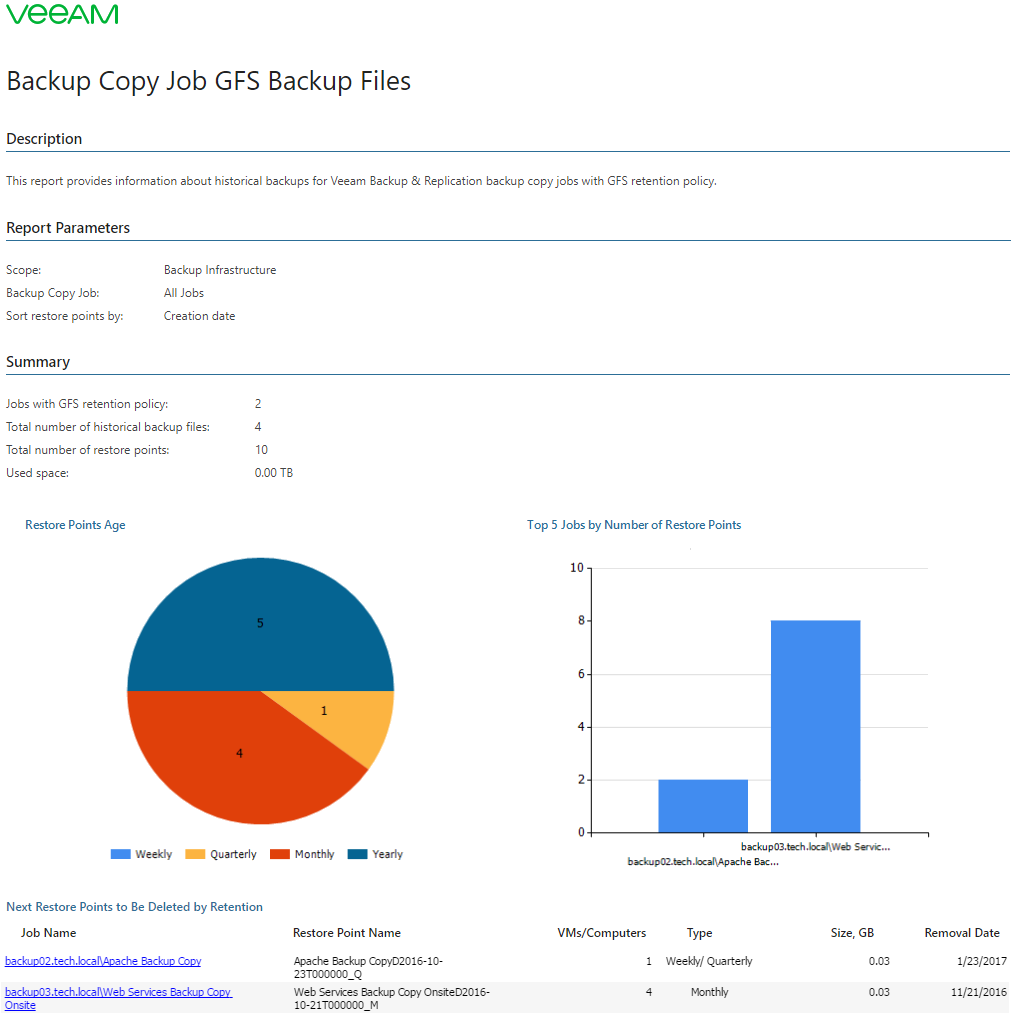
Task: Click backup03.tech.local\Web Servic... axis label
Action: point(816,847)
